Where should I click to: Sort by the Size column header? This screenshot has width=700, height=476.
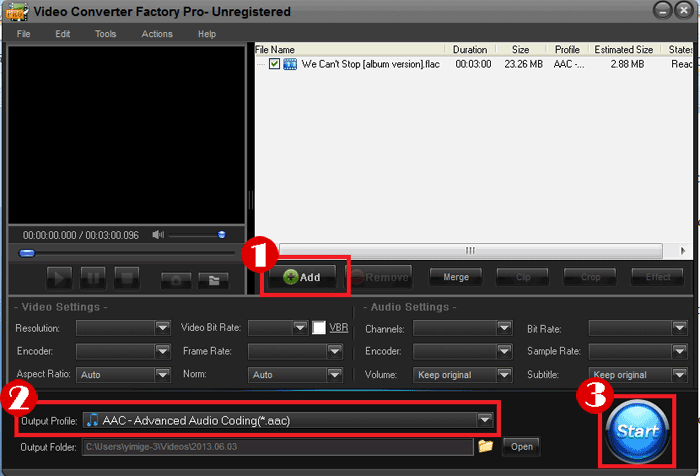pyautogui.click(x=521, y=50)
